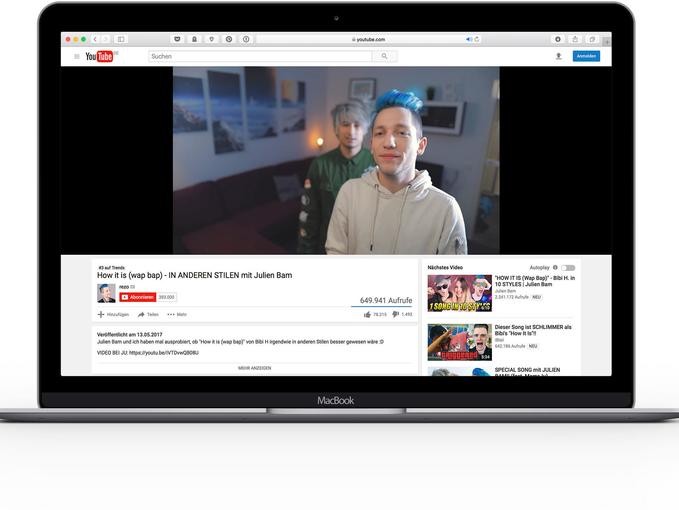679x510 pixels.
Task: Open the Hinzufügen add-to dropdown
Action: coord(113,314)
